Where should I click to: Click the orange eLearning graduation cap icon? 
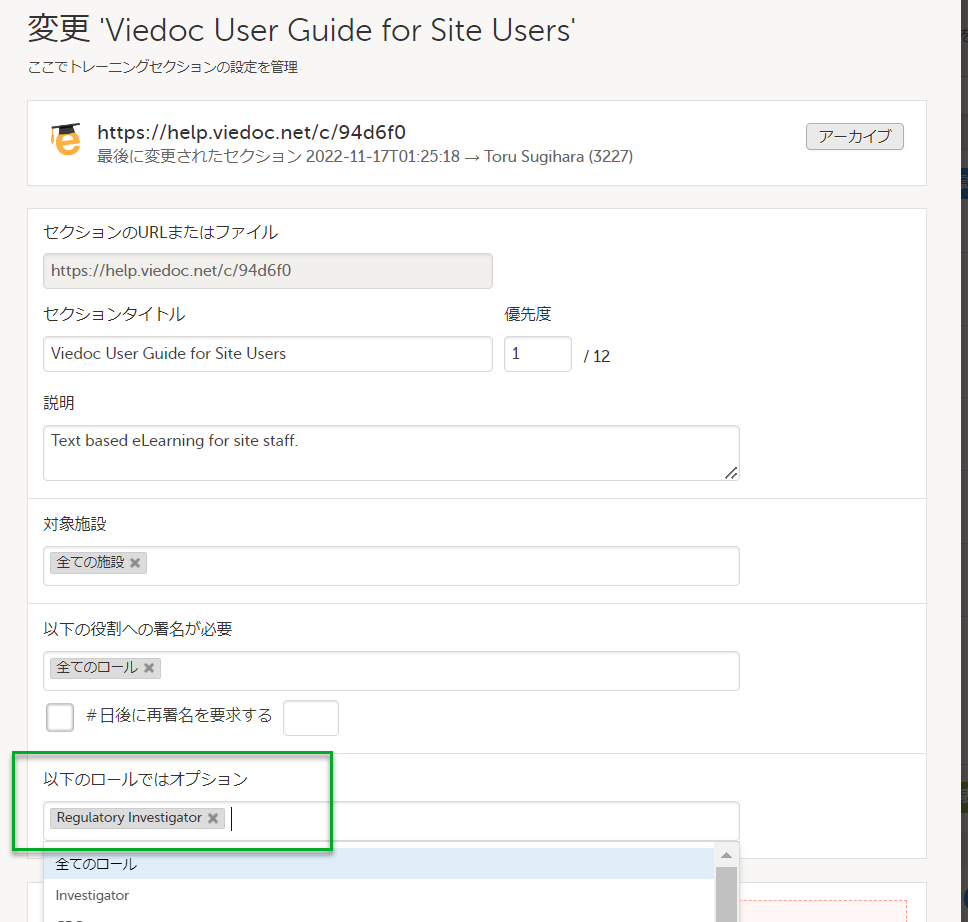tap(64, 141)
